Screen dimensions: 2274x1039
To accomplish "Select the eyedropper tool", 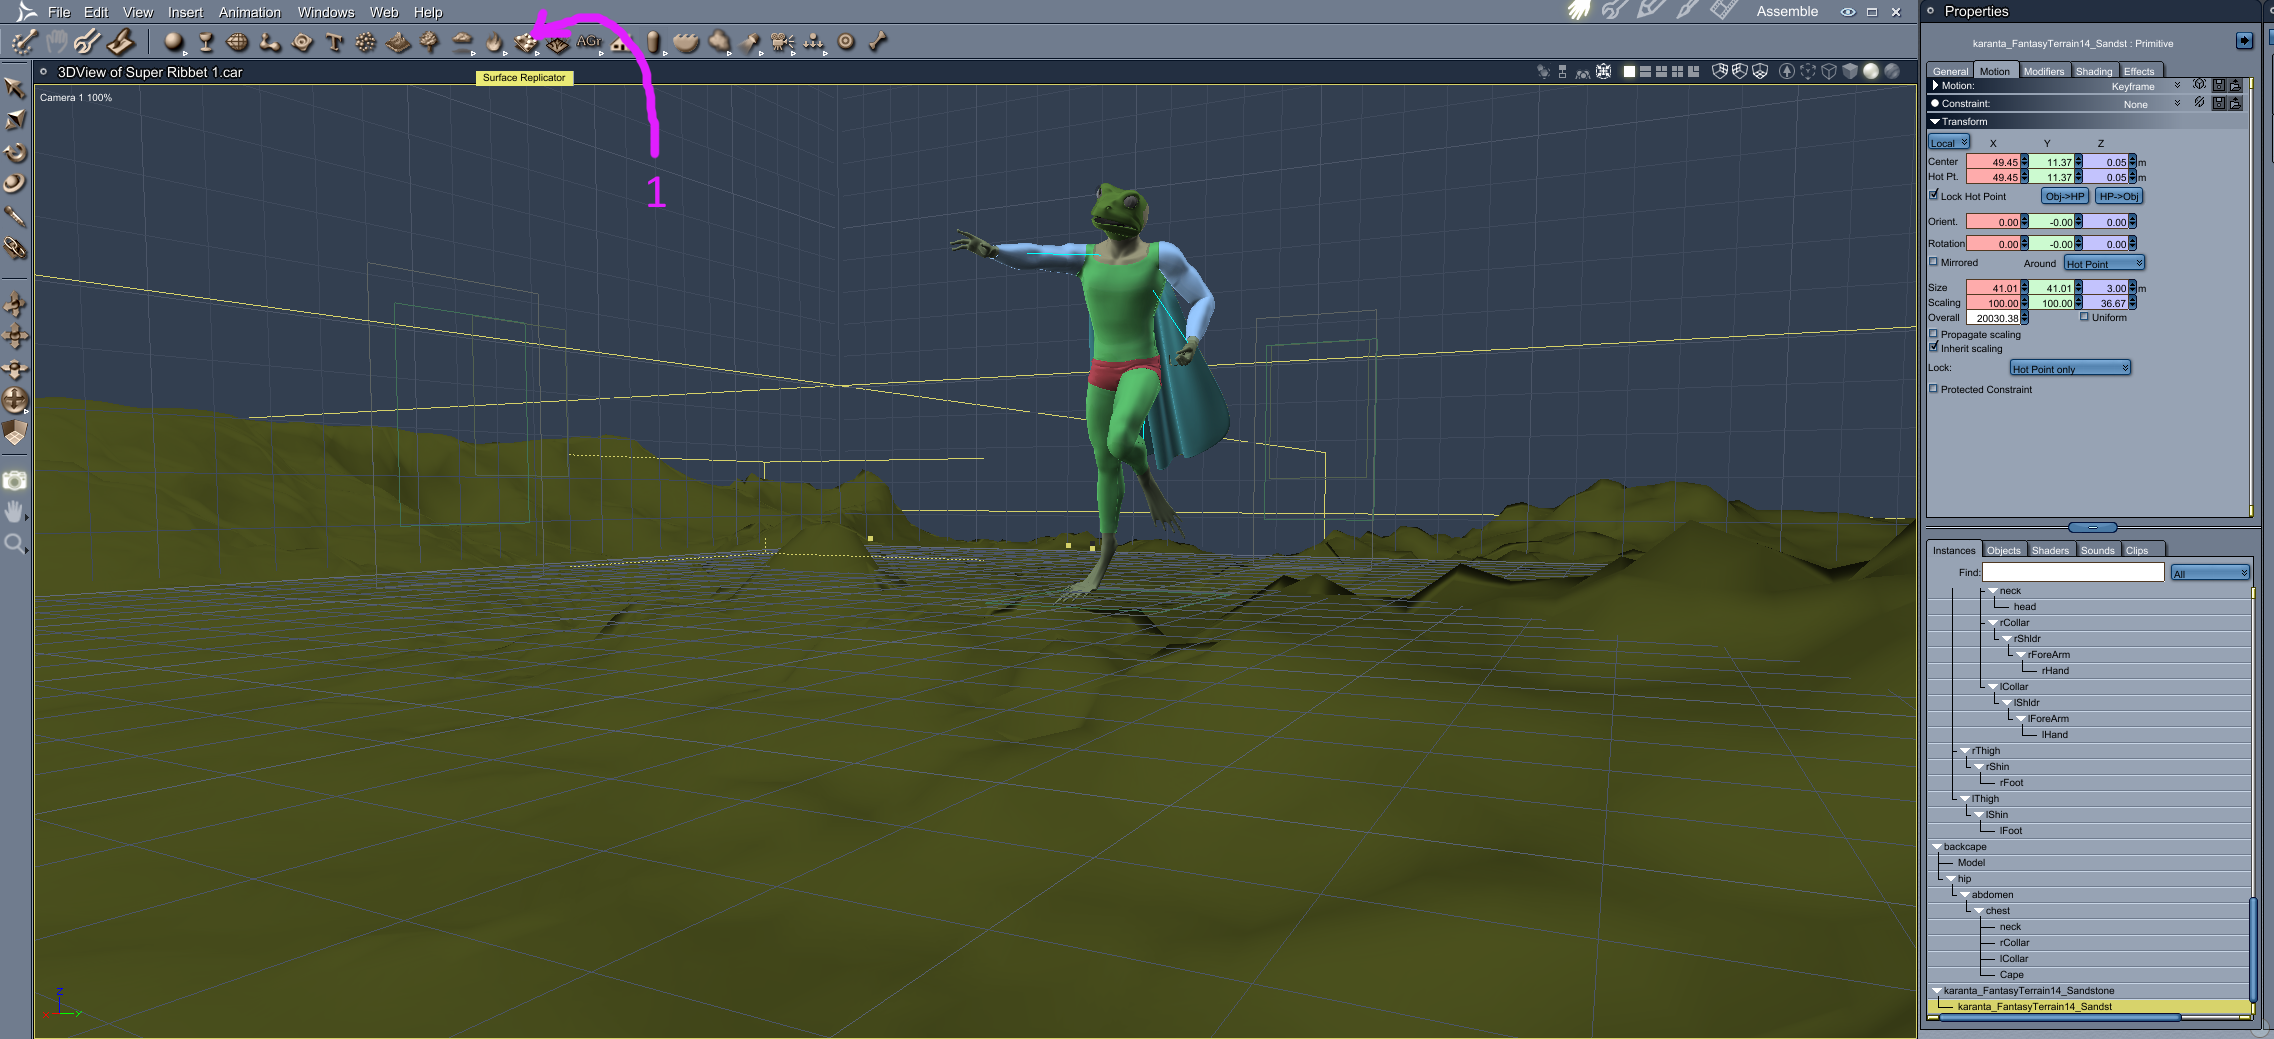I will click(x=15, y=216).
